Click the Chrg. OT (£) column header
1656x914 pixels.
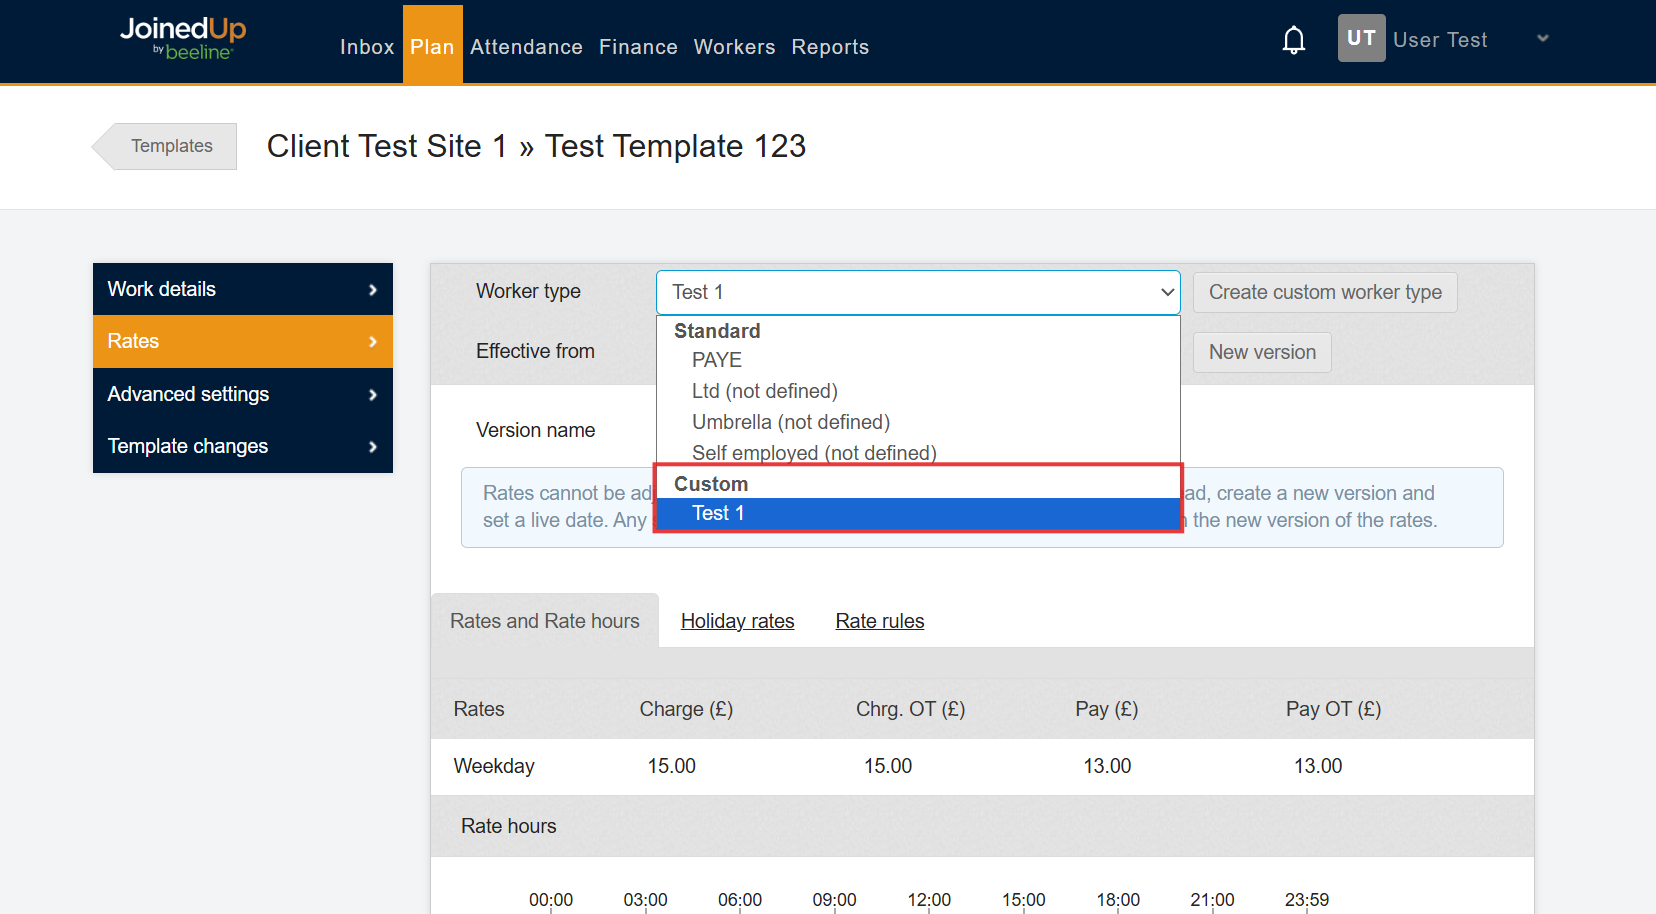(x=910, y=709)
